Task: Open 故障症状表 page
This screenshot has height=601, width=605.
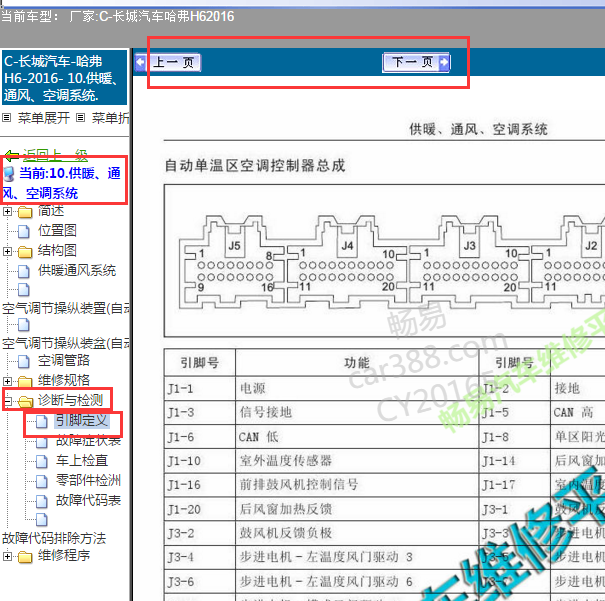Action: point(88,440)
